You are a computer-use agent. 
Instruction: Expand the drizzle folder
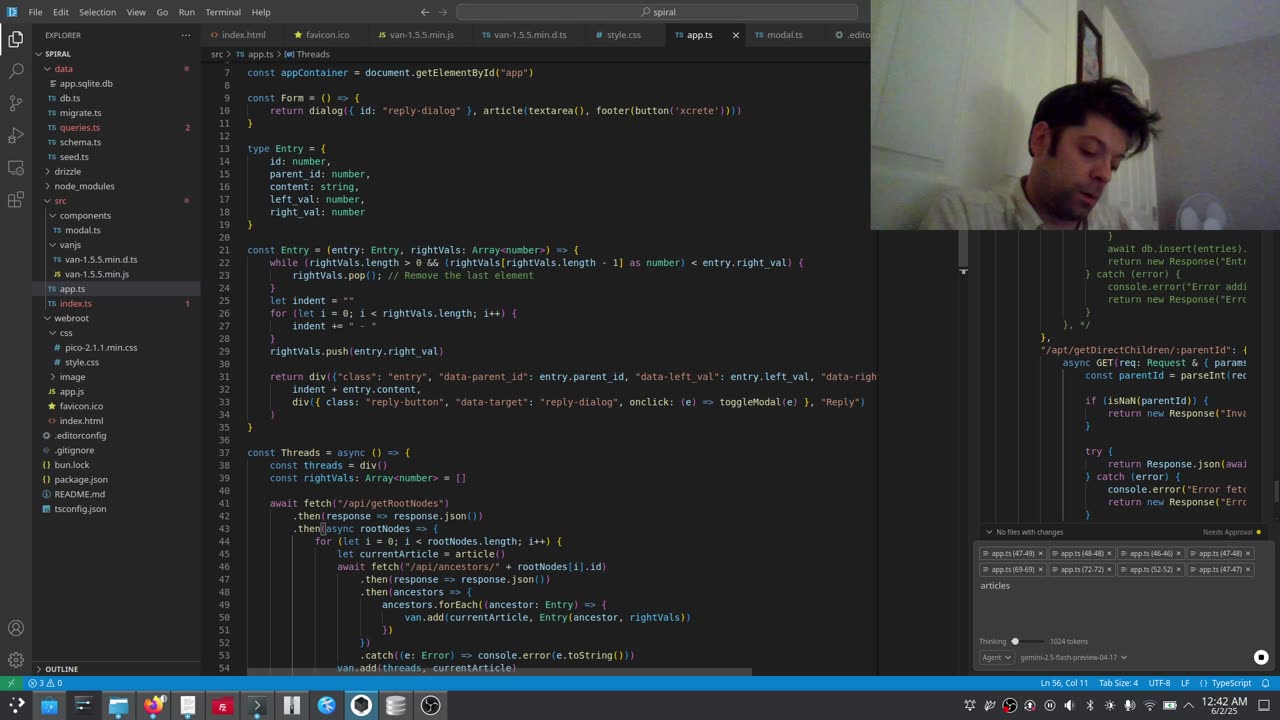[116, 171]
